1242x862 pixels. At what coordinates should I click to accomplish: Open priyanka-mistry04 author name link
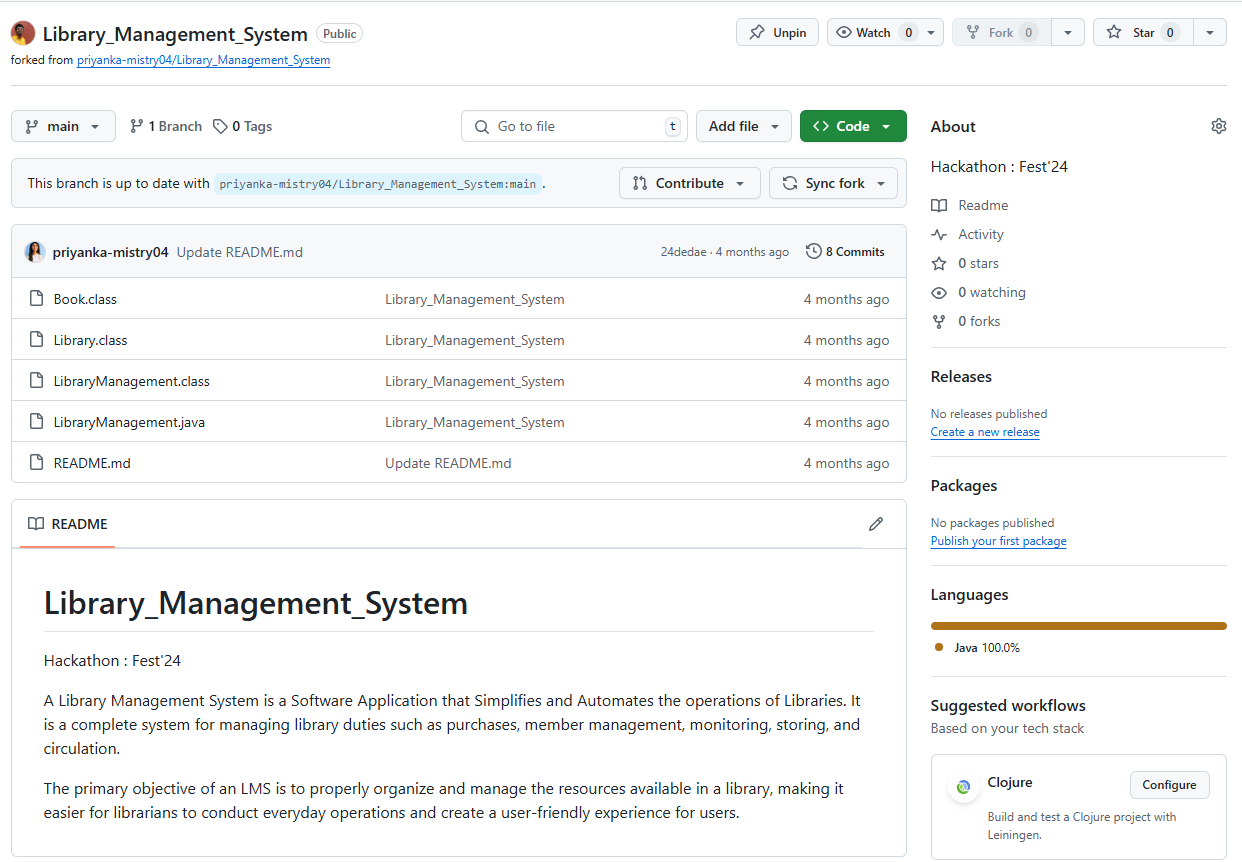click(x=111, y=252)
